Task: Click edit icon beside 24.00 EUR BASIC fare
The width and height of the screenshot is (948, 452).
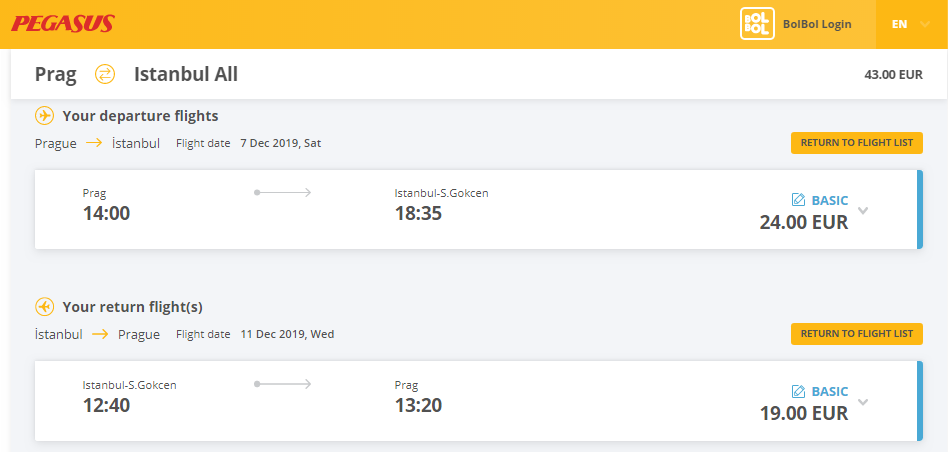Action: click(x=798, y=200)
